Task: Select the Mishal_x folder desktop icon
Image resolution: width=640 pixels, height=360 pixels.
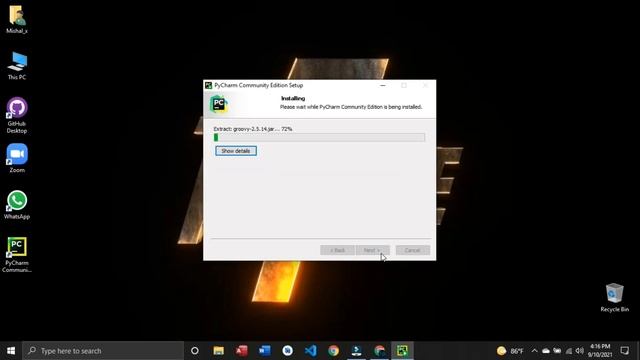Action: click(17, 19)
